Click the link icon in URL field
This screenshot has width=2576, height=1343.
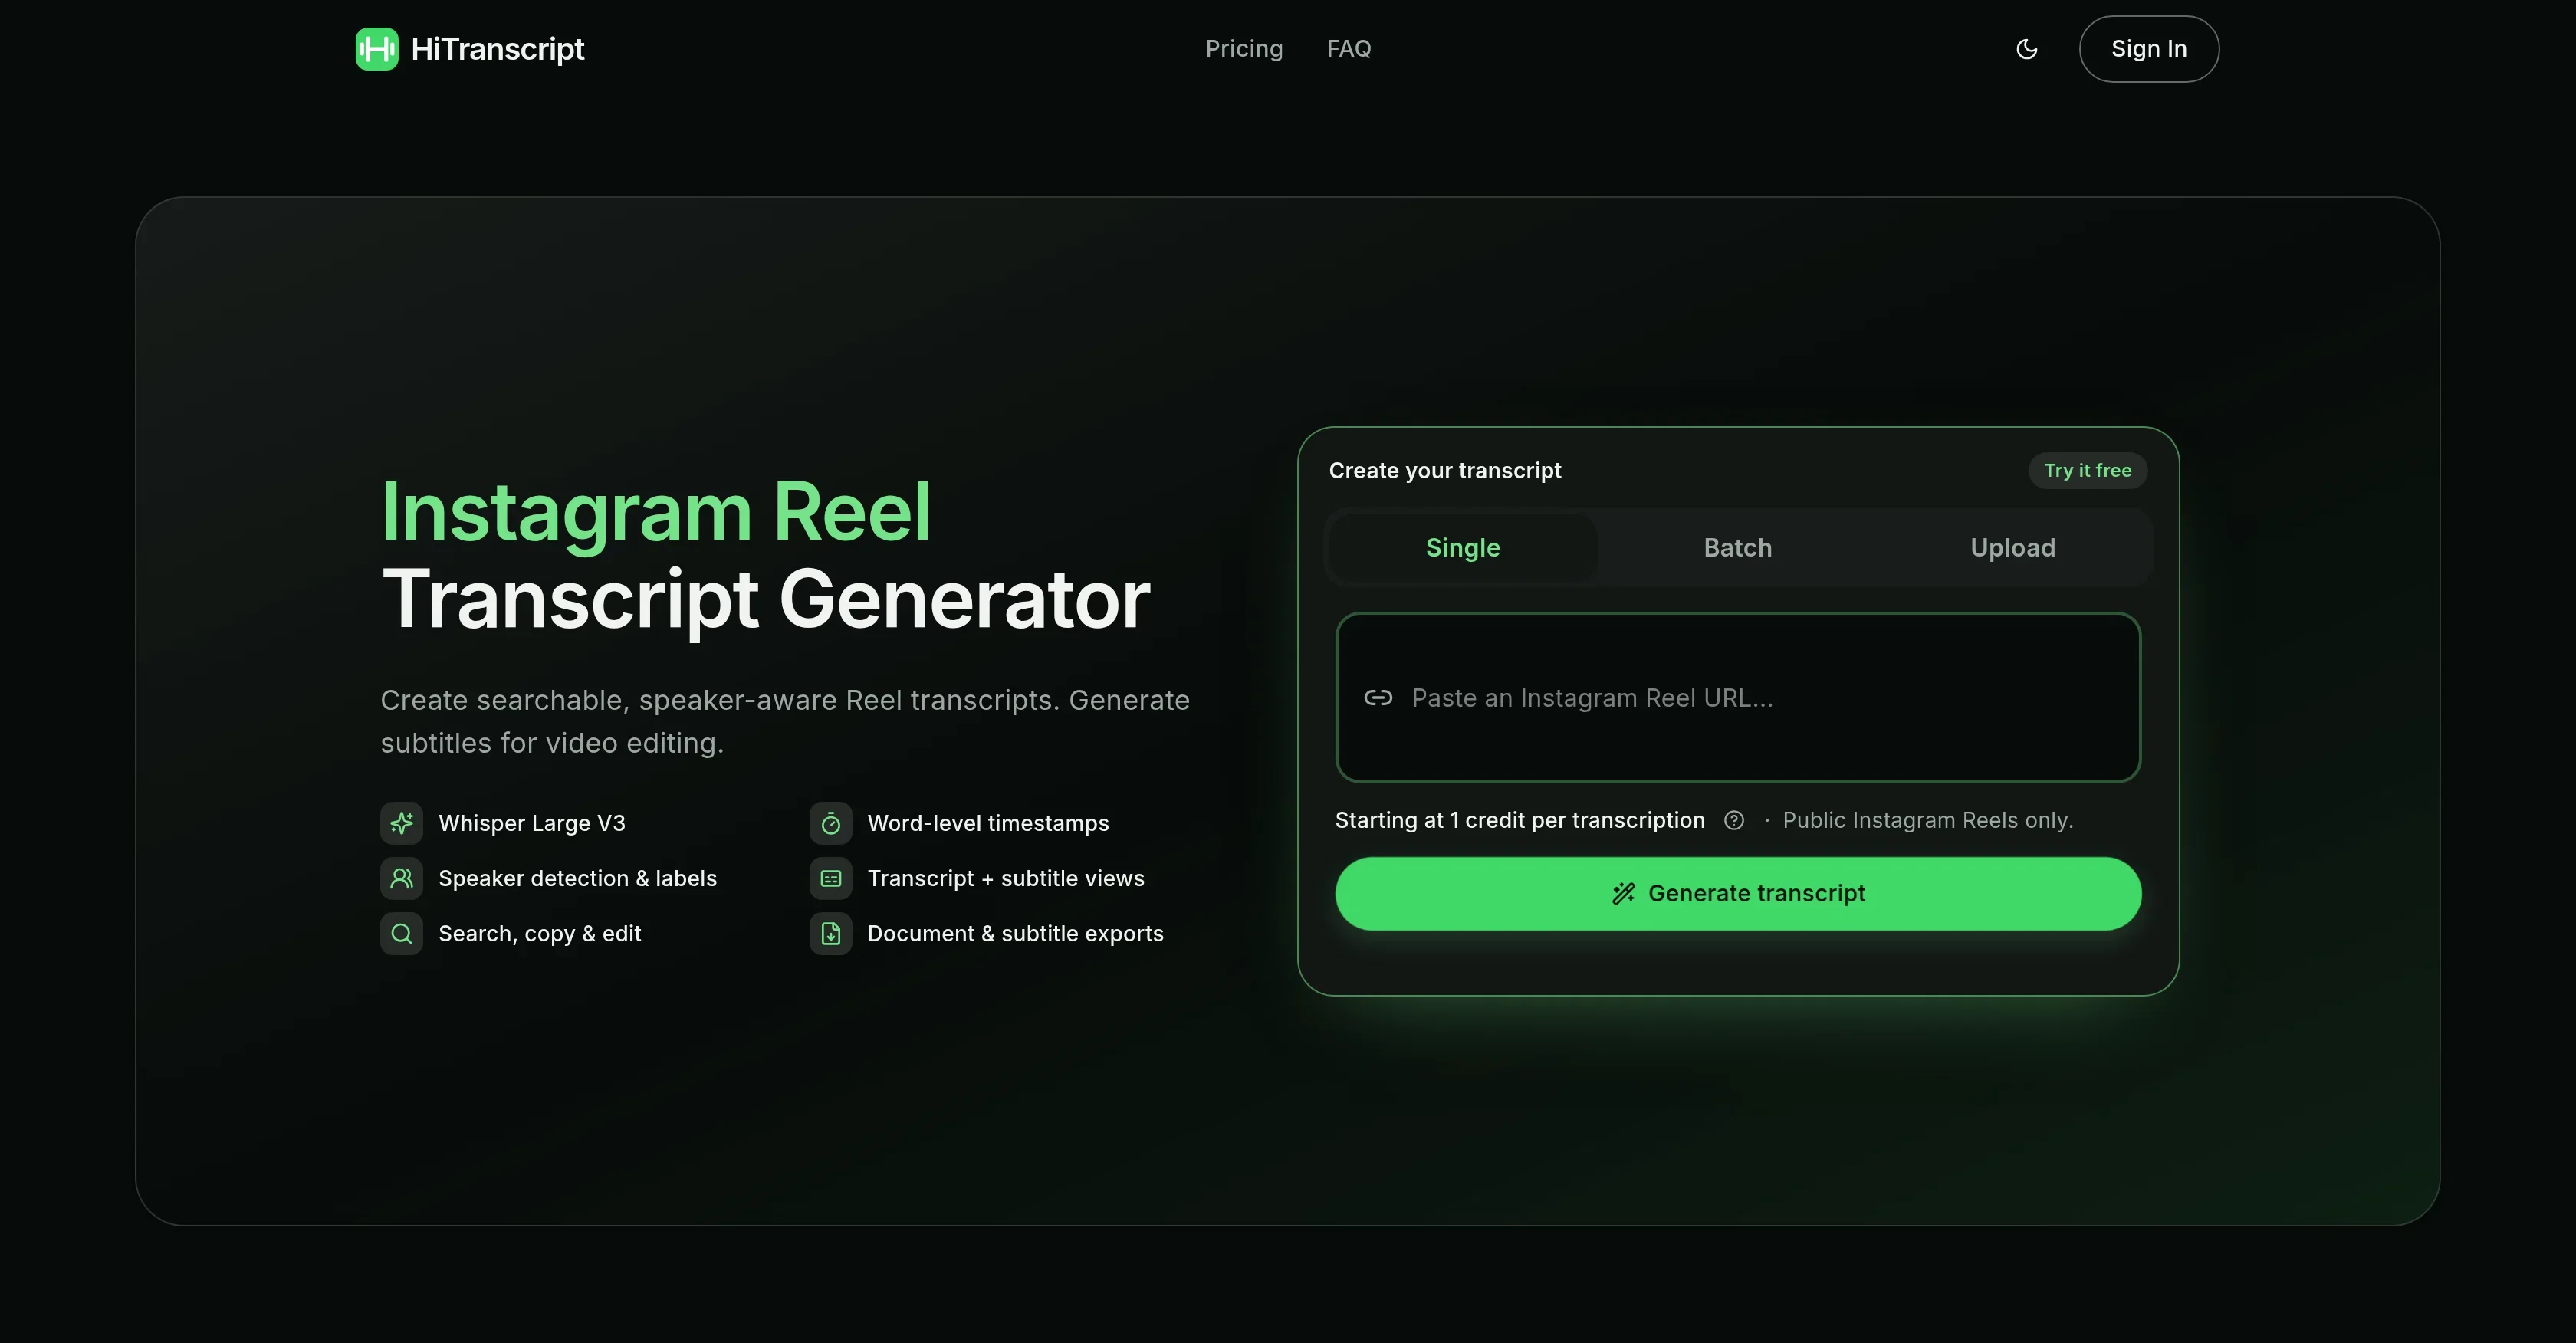(x=1378, y=698)
